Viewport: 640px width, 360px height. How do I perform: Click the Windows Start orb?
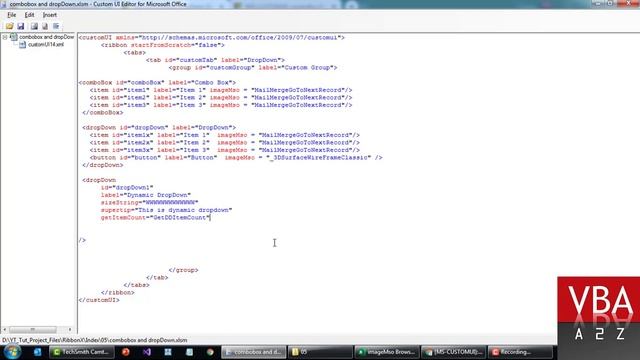[x=12, y=352]
